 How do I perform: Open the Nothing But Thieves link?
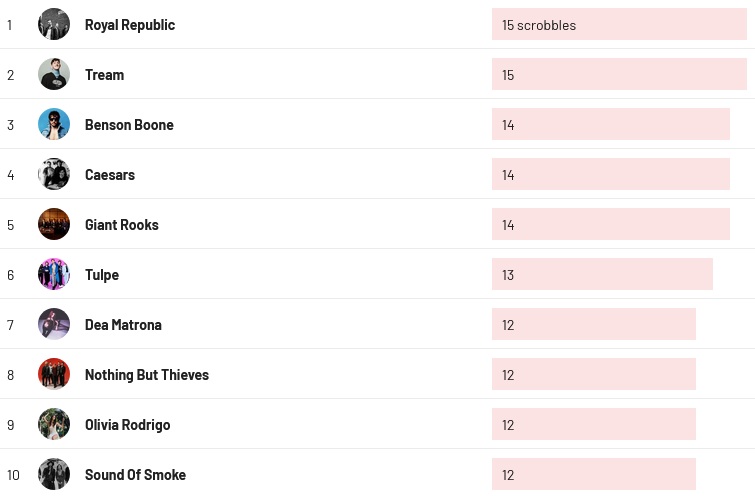(x=147, y=375)
